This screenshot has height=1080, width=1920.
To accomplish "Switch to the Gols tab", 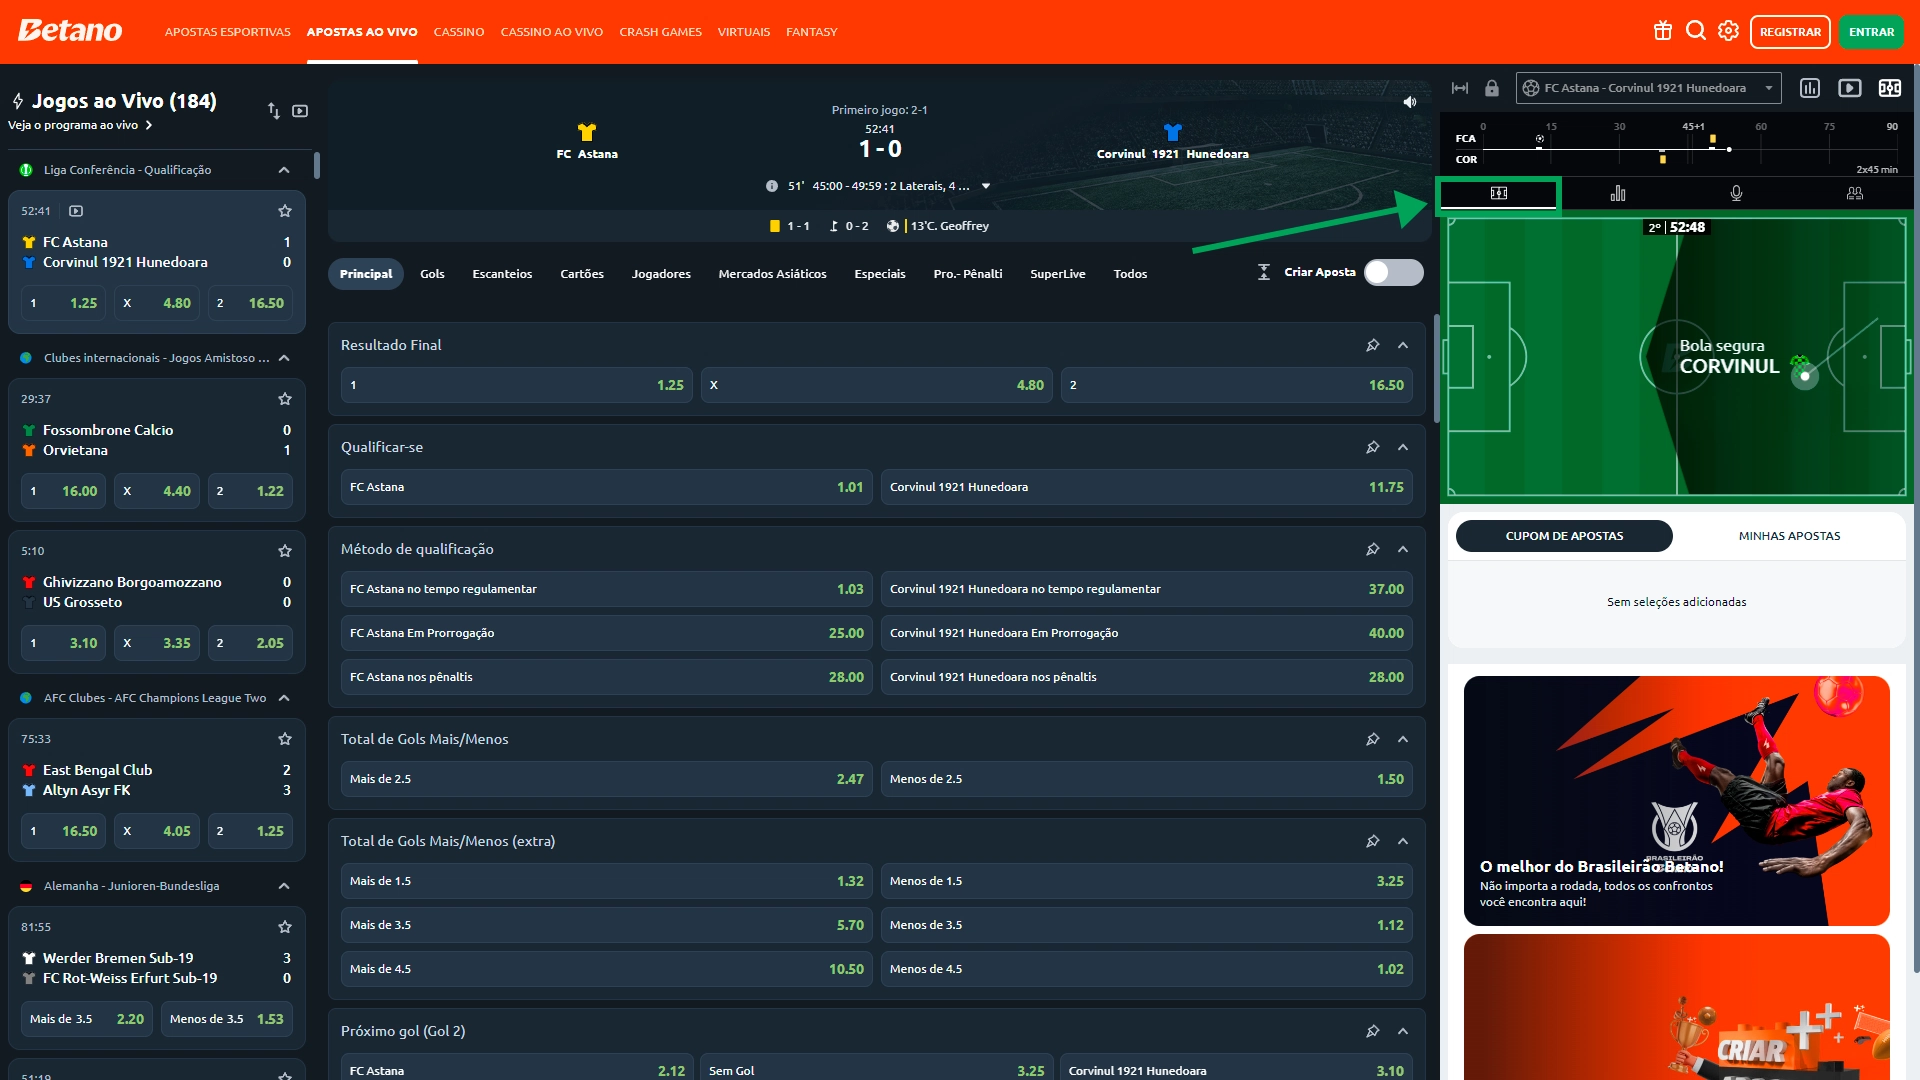I will coord(432,274).
